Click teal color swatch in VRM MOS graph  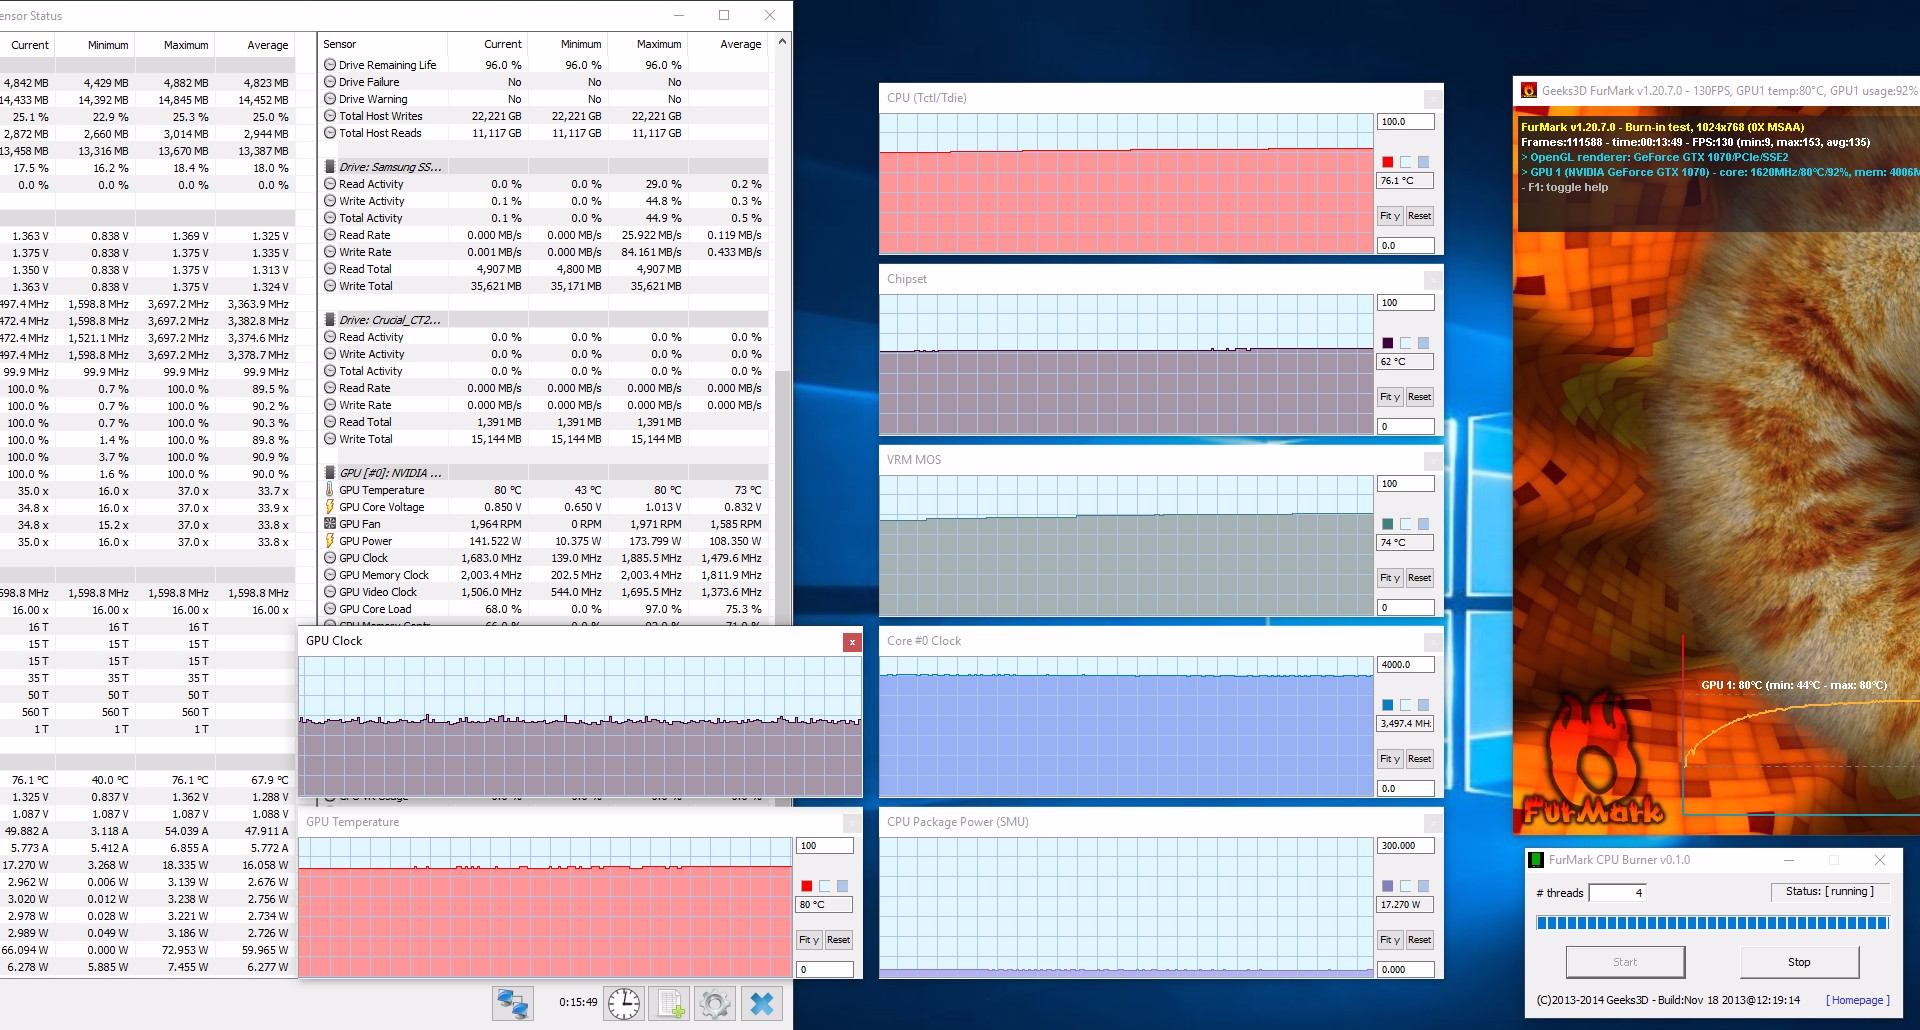pos(1387,524)
